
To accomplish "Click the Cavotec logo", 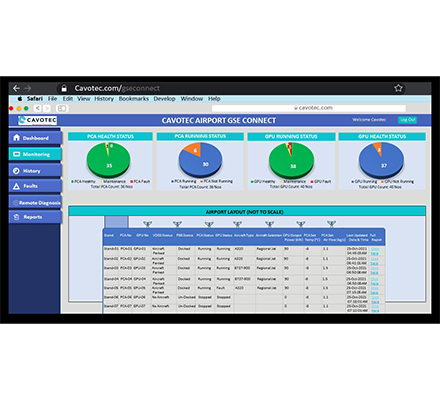I will coord(37,120).
